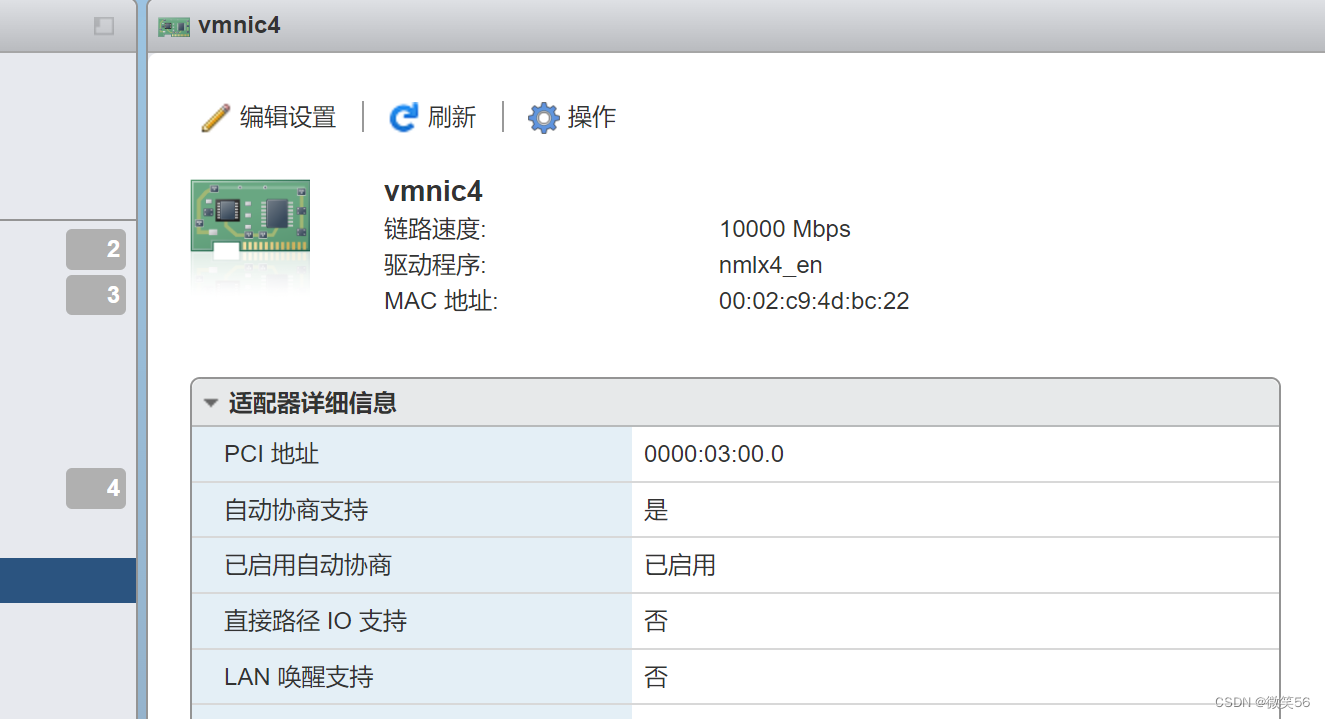Click the gray badge numbered 4
Screen dimensions: 1325x719
tap(97, 488)
